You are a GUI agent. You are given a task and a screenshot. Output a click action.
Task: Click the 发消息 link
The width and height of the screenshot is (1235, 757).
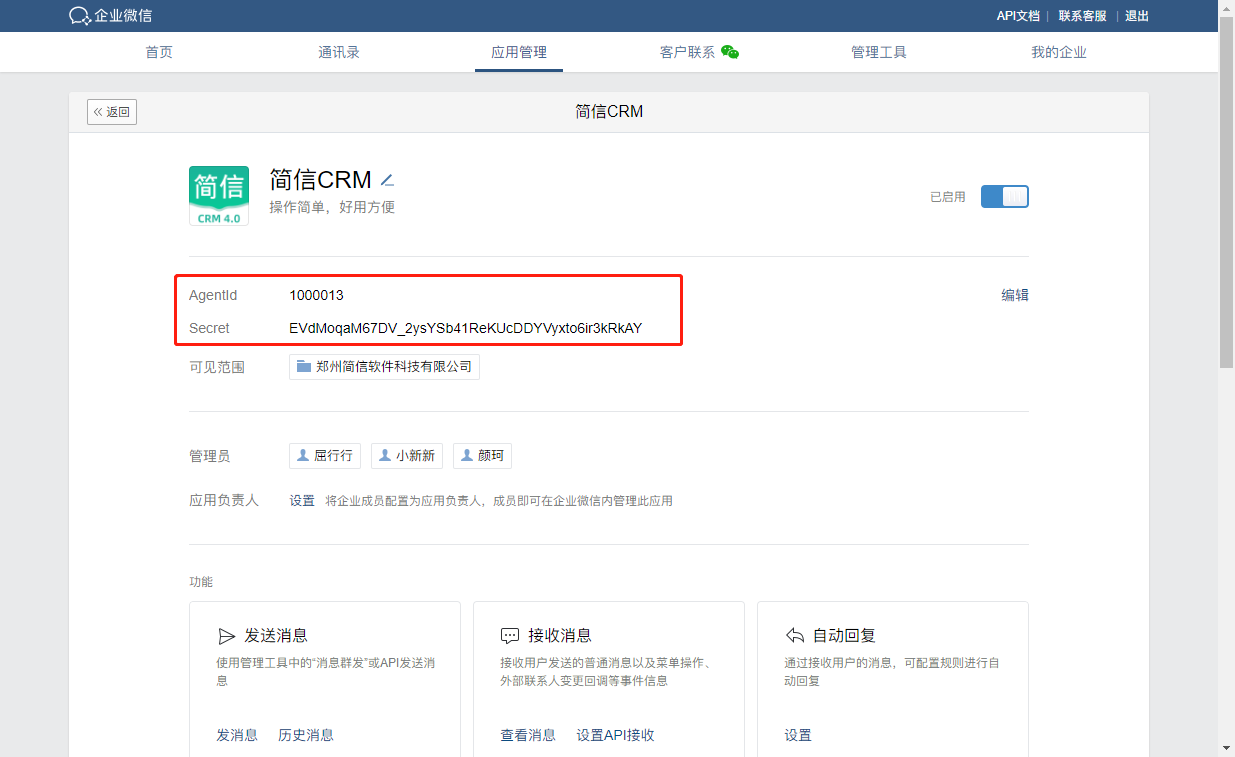[237, 735]
